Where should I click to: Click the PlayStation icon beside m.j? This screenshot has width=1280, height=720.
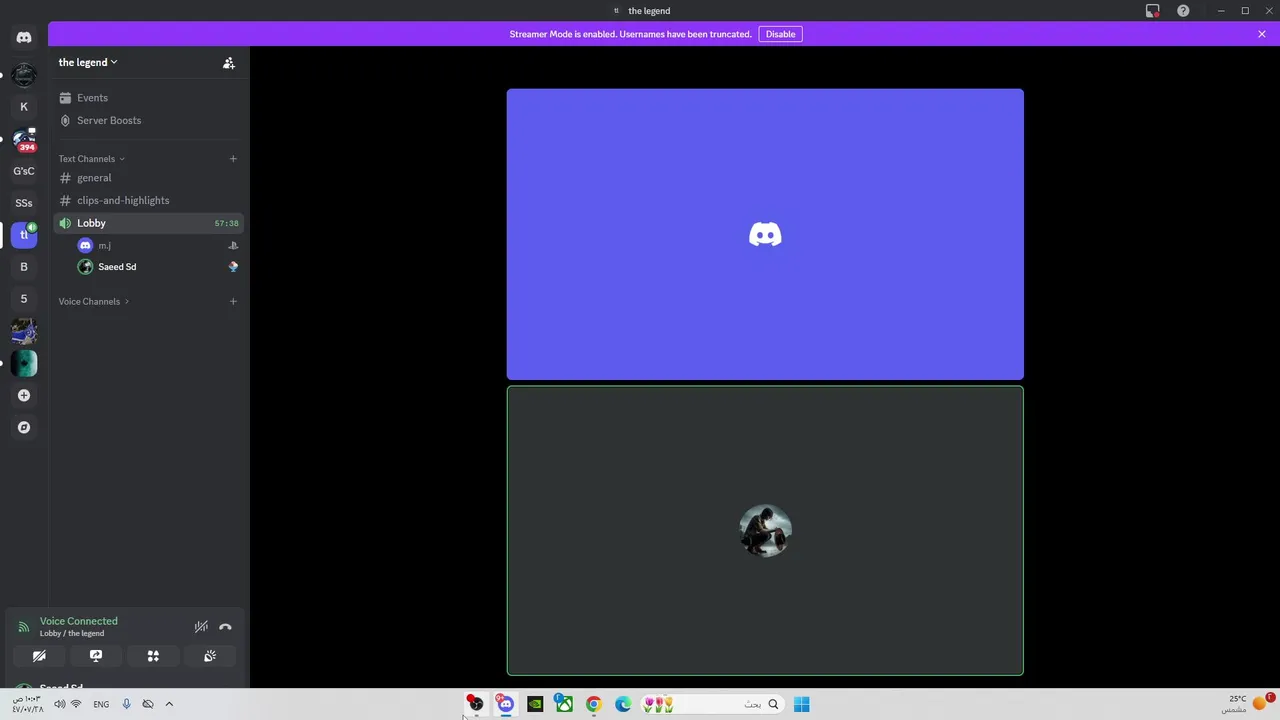(233, 245)
